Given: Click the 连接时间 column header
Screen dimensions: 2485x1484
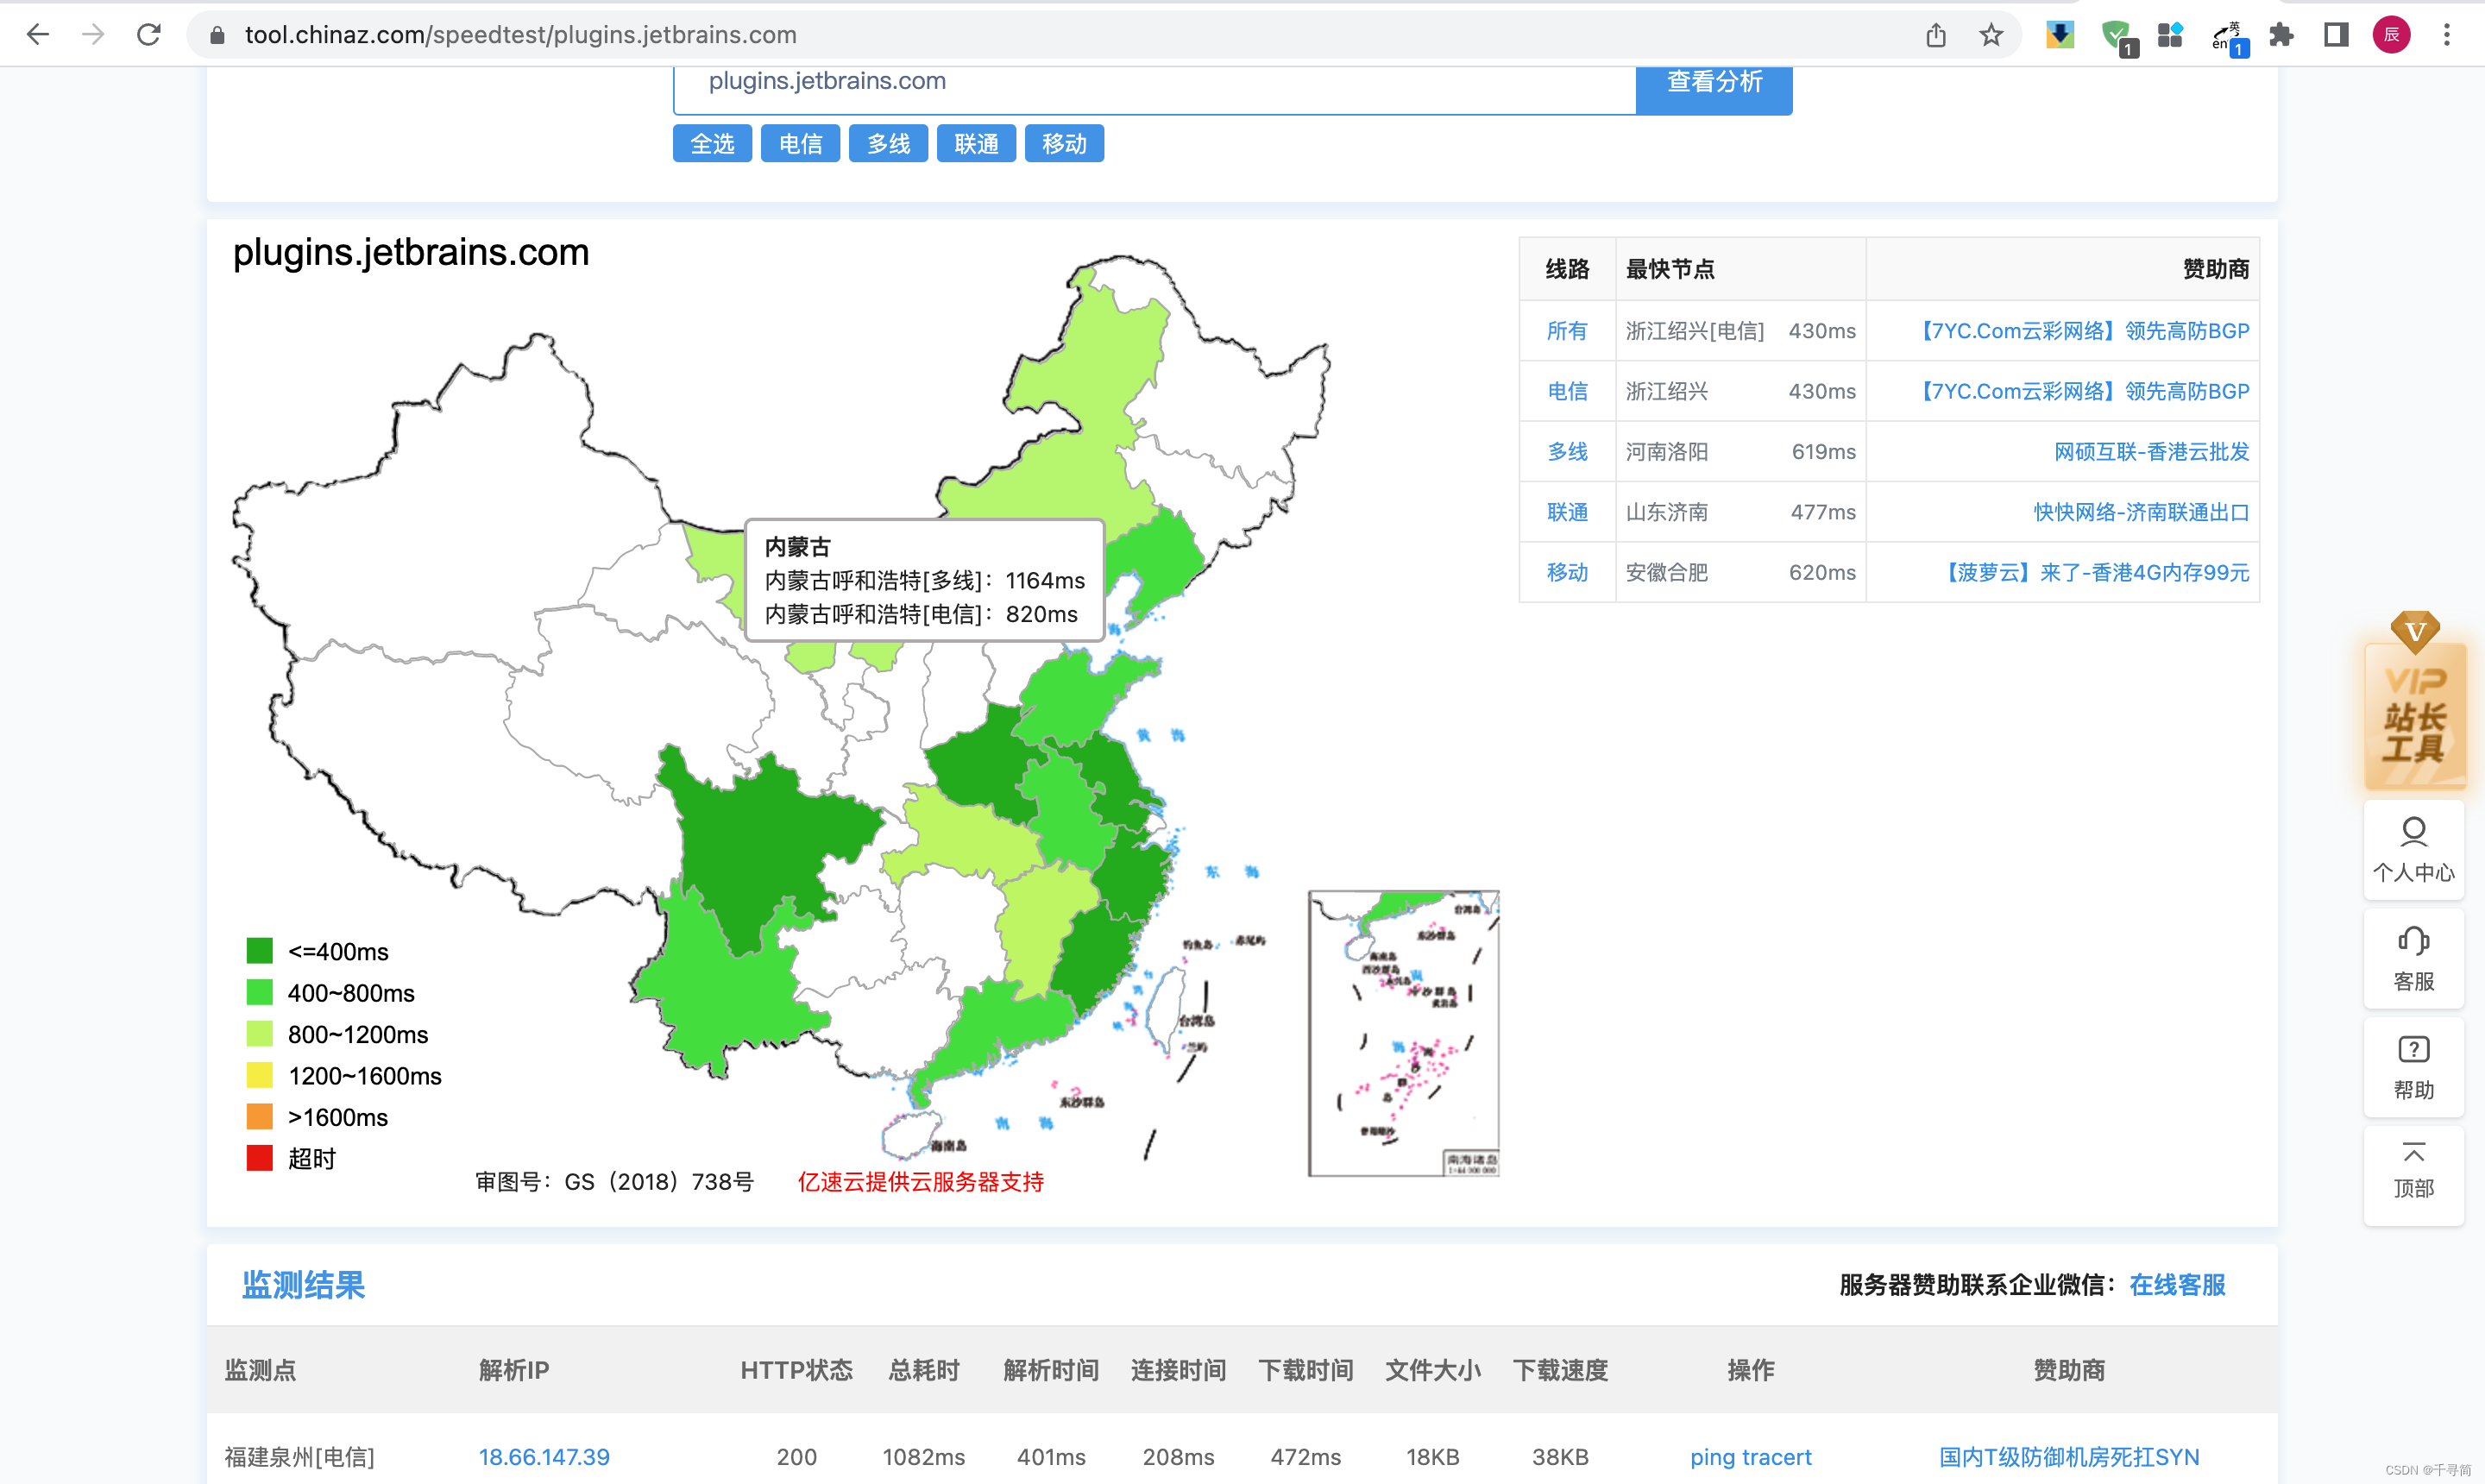Looking at the screenshot, I should (x=1178, y=1370).
